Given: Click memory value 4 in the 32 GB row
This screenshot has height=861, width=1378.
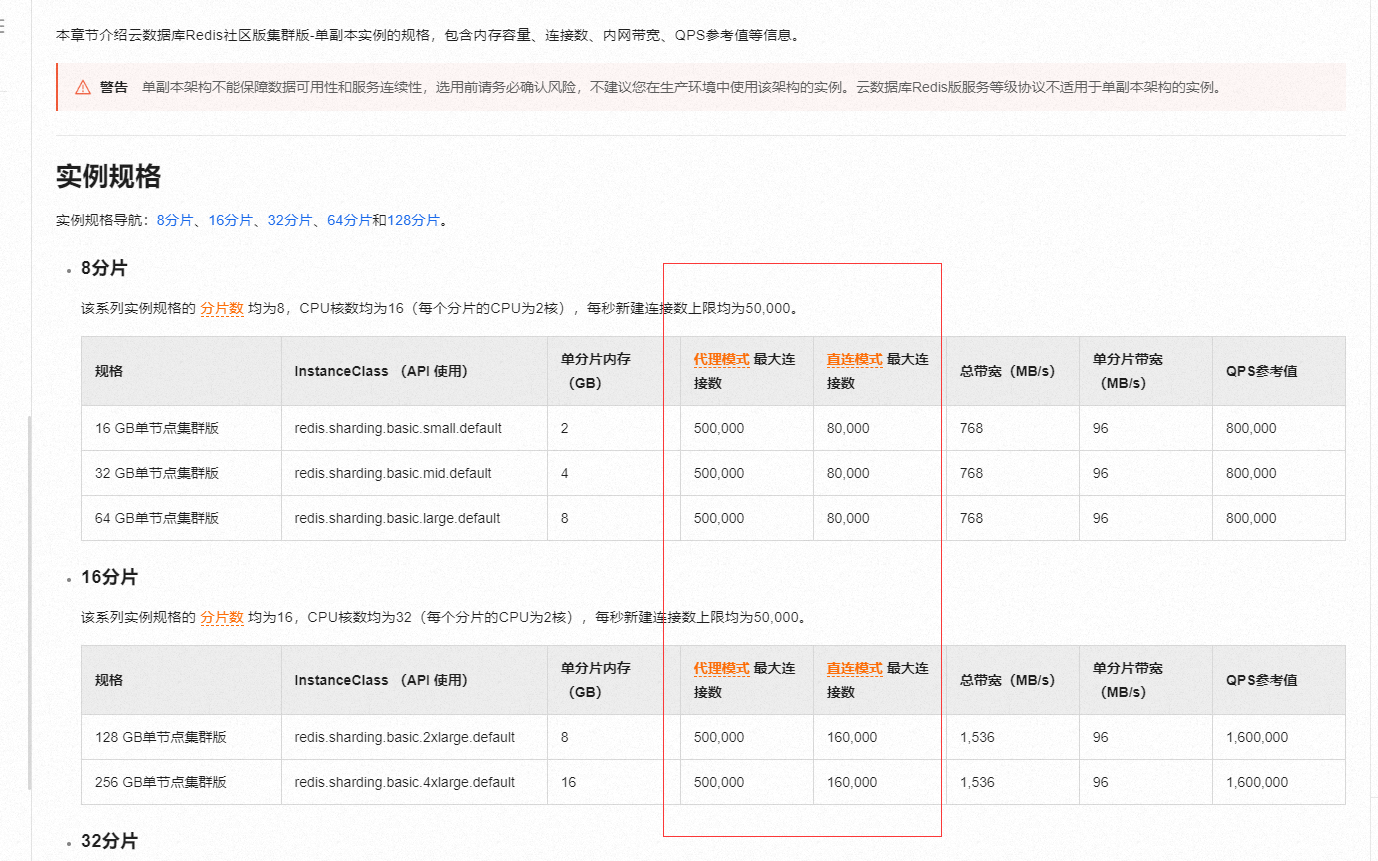Looking at the screenshot, I should tap(565, 473).
